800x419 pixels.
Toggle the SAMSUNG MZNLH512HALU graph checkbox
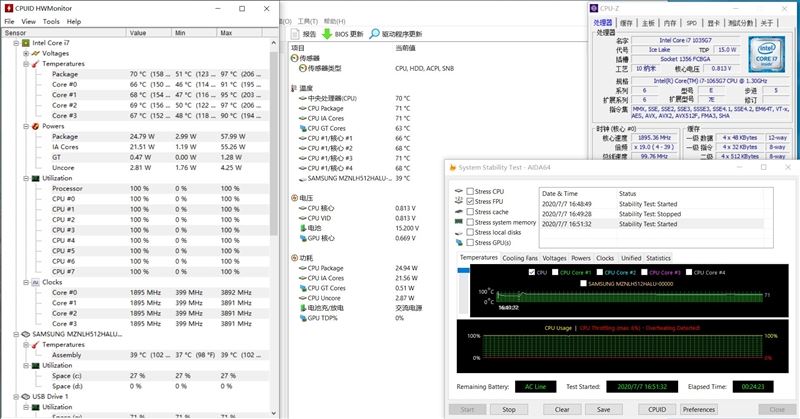coord(583,283)
